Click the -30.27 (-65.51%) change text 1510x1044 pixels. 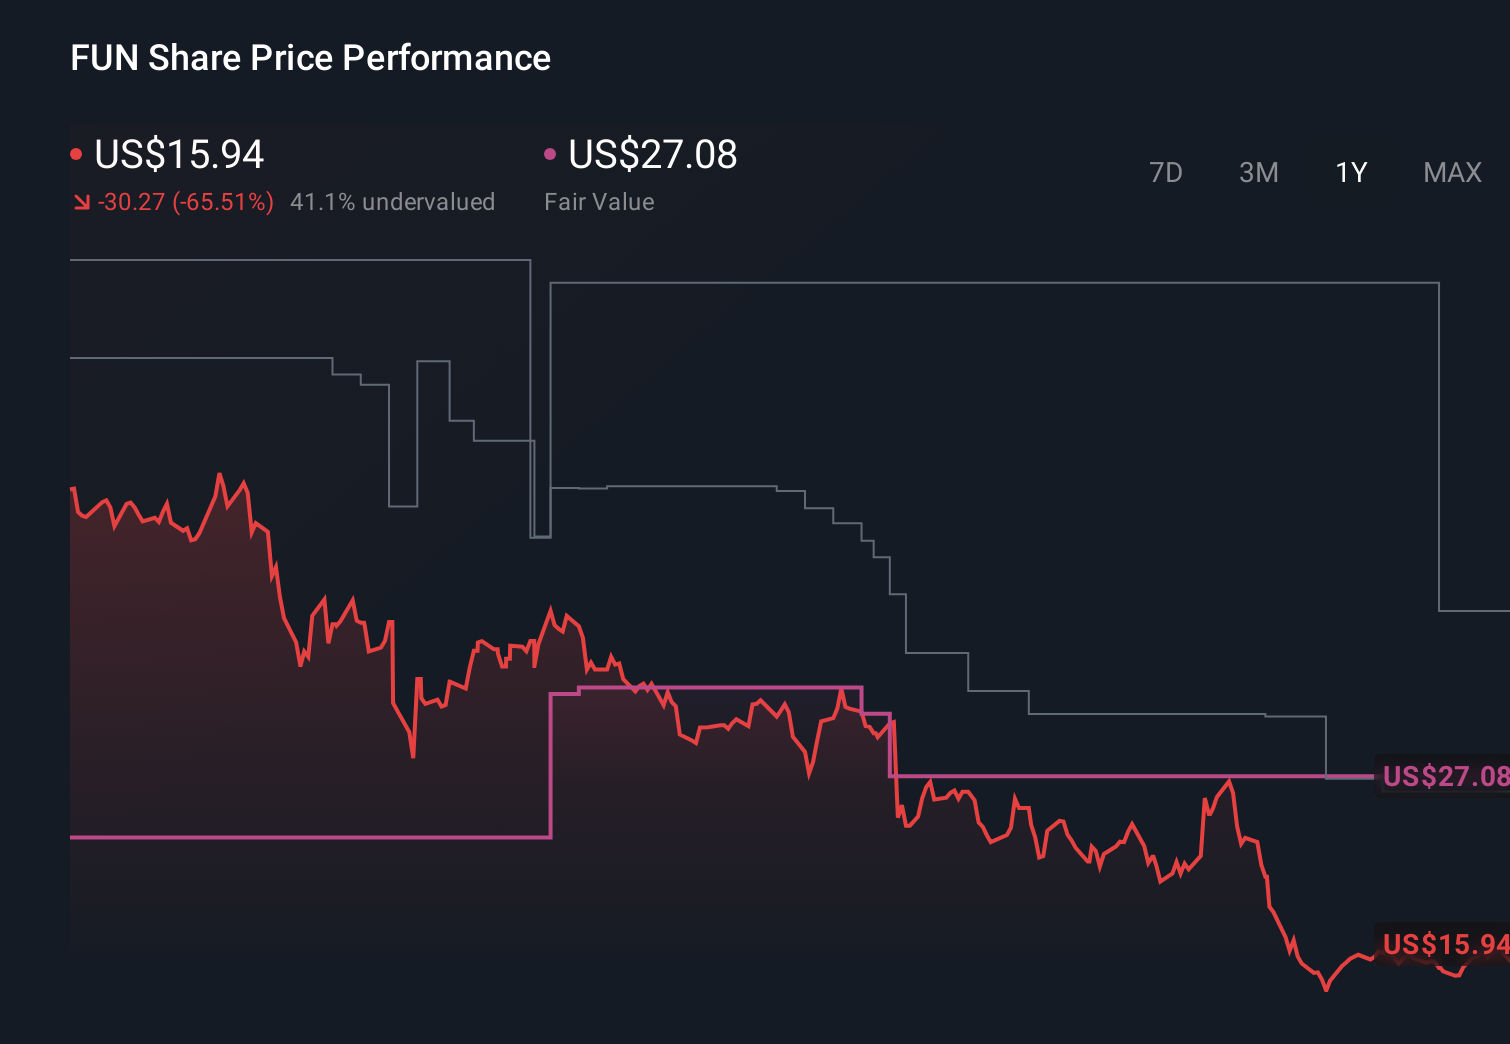(185, 201)
